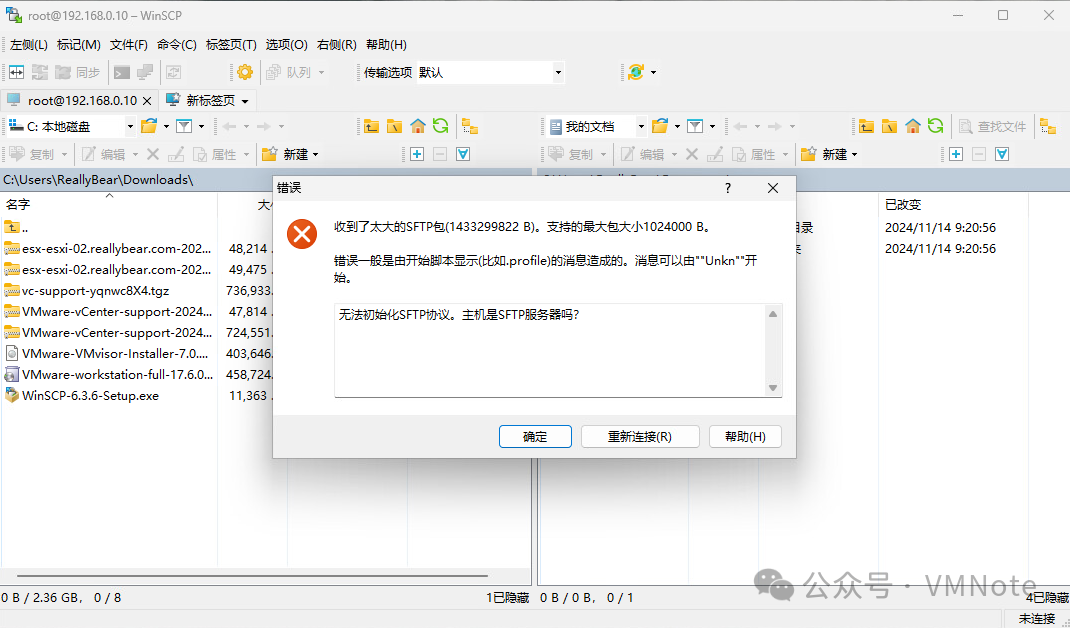This screenshot has width=1070, height=628.
Task: Open the 传输选项 默认 dropdown
Action: [x=558, y=72]
